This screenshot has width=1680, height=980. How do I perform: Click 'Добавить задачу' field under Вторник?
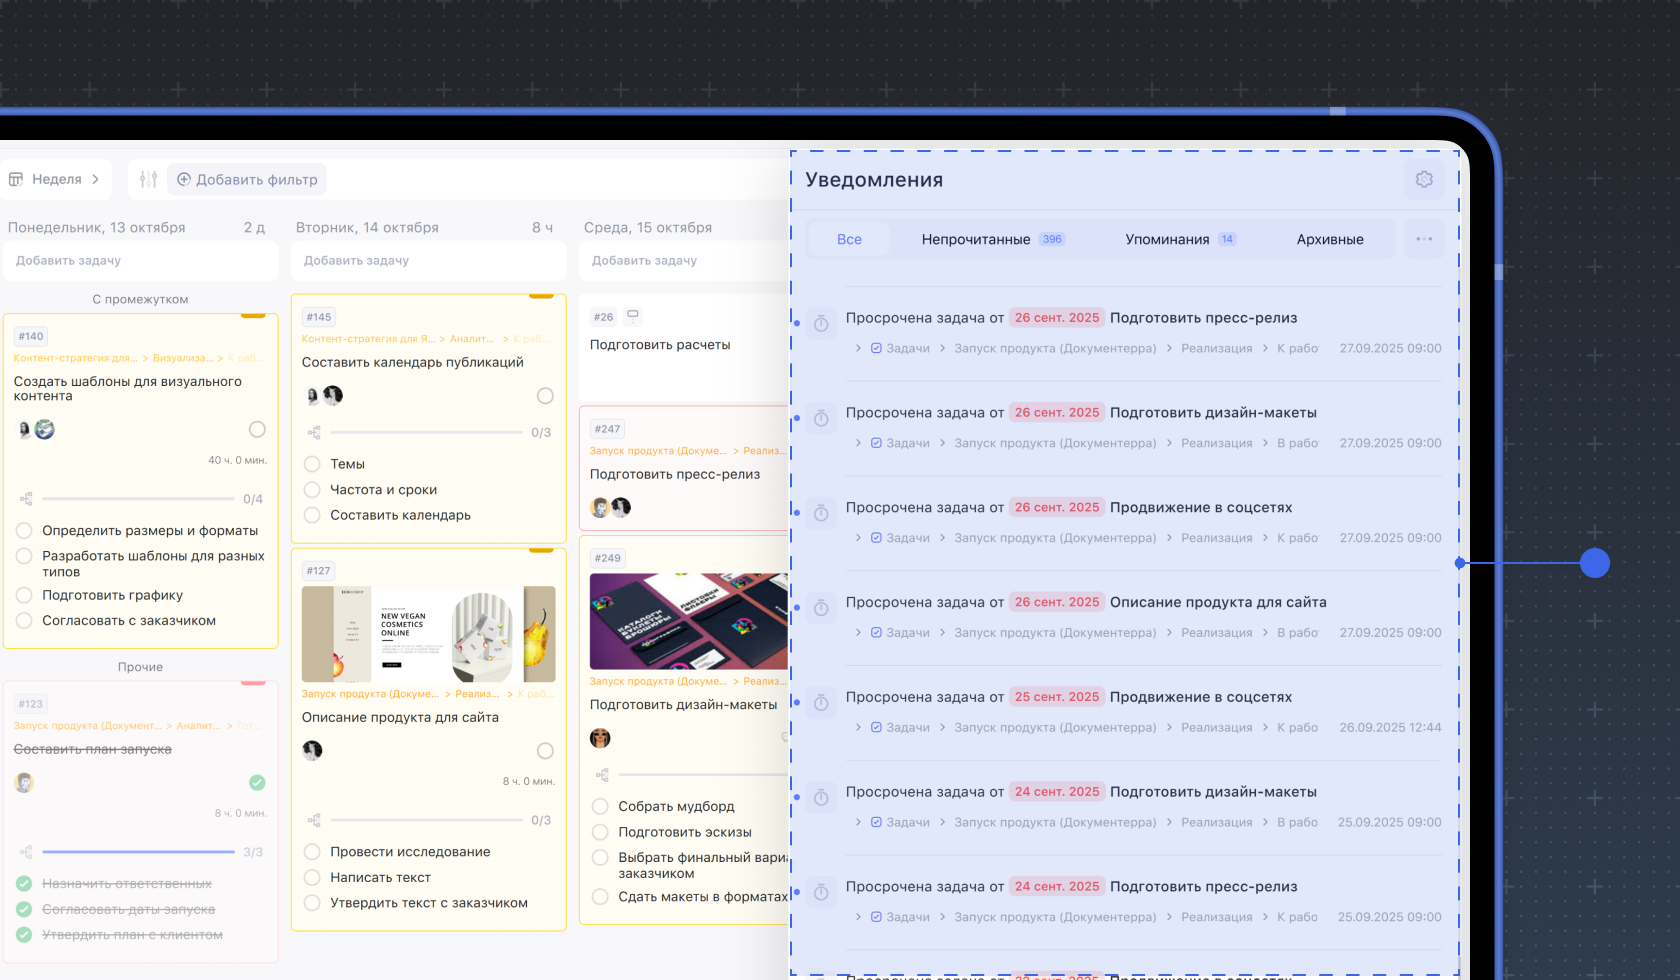[428, 260]
